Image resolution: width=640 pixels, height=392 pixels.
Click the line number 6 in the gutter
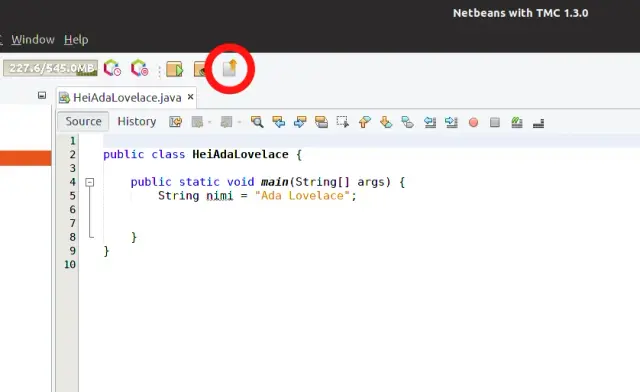click(72, 209)
